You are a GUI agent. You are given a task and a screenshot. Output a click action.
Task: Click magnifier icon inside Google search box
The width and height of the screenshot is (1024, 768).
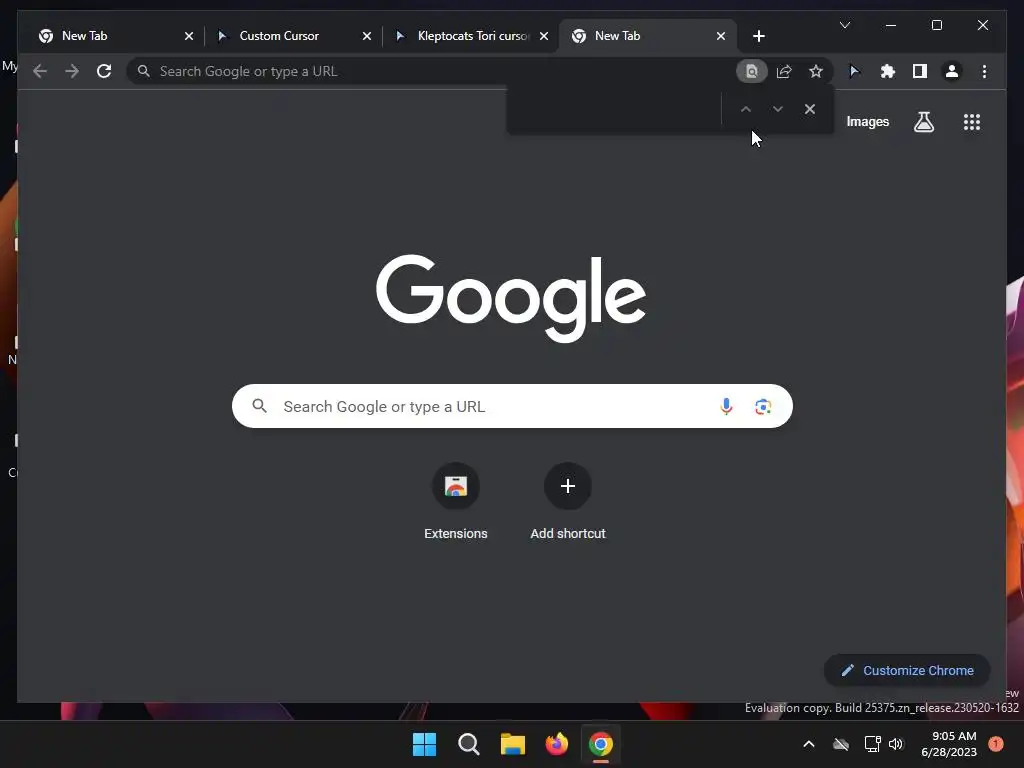pos(259,406)
